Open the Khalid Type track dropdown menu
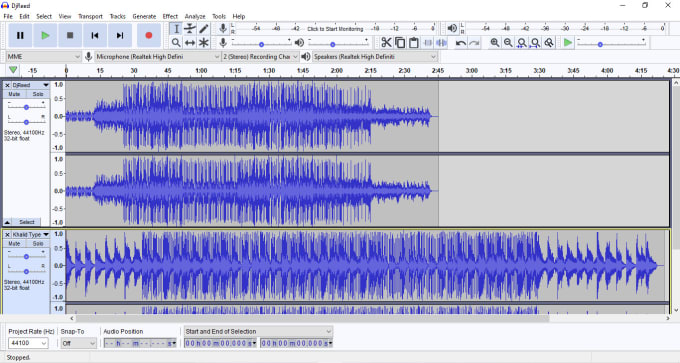 tap(30, 235)
